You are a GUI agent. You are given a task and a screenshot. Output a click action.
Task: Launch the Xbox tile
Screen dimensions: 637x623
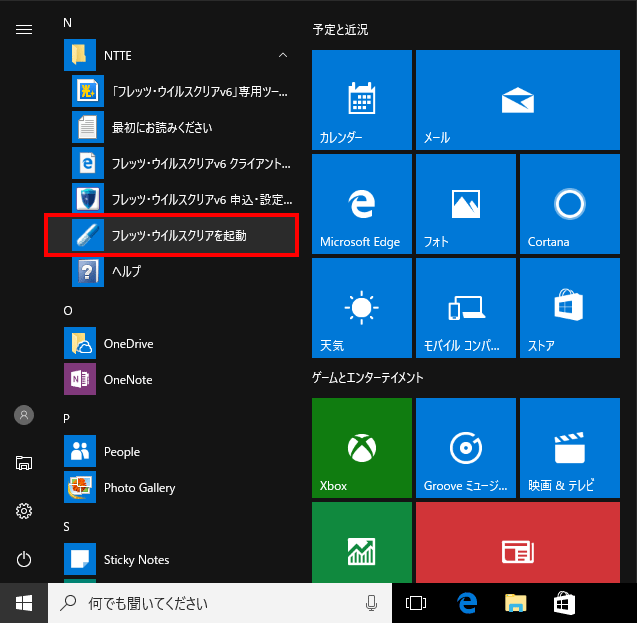pyautogui.click(x=361, y=447)
